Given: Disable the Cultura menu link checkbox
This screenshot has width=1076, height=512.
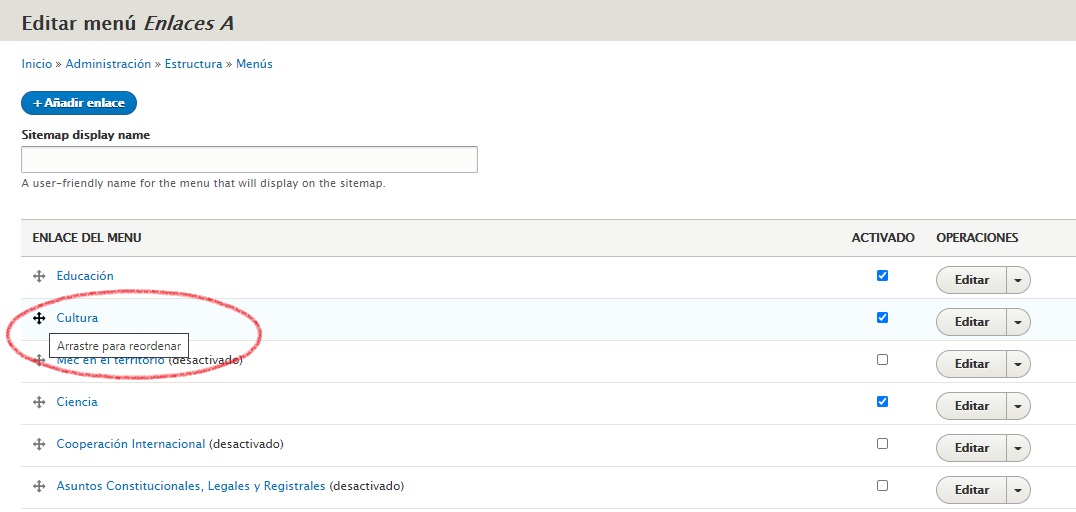Looking at the screenshot, I should [882, 318].
